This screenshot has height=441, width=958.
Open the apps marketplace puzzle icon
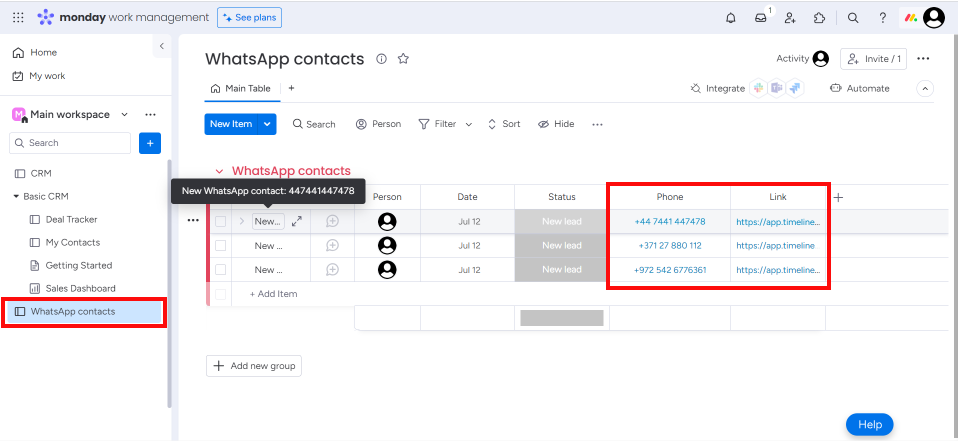coord(820,18)
